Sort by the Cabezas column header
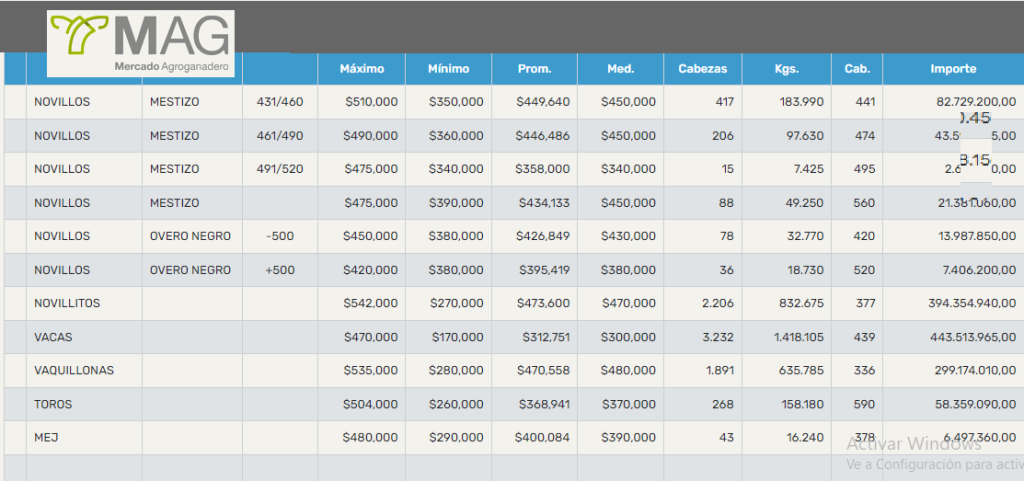This screenshot has height=481, width=1024. 703,69
